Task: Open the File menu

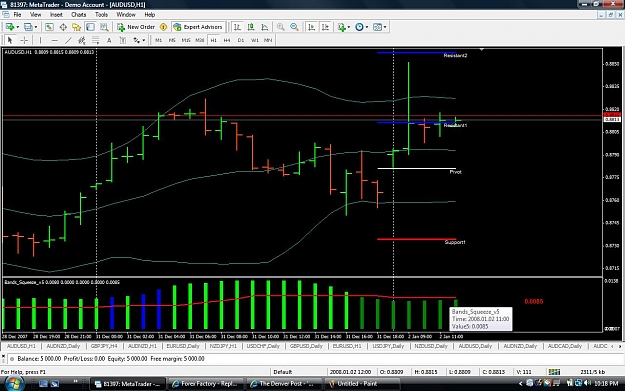Action: coord(17,15)
